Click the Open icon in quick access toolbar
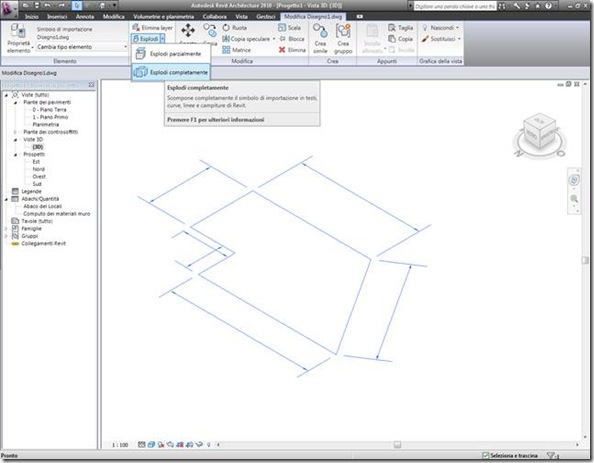 (x=26, y=6)
